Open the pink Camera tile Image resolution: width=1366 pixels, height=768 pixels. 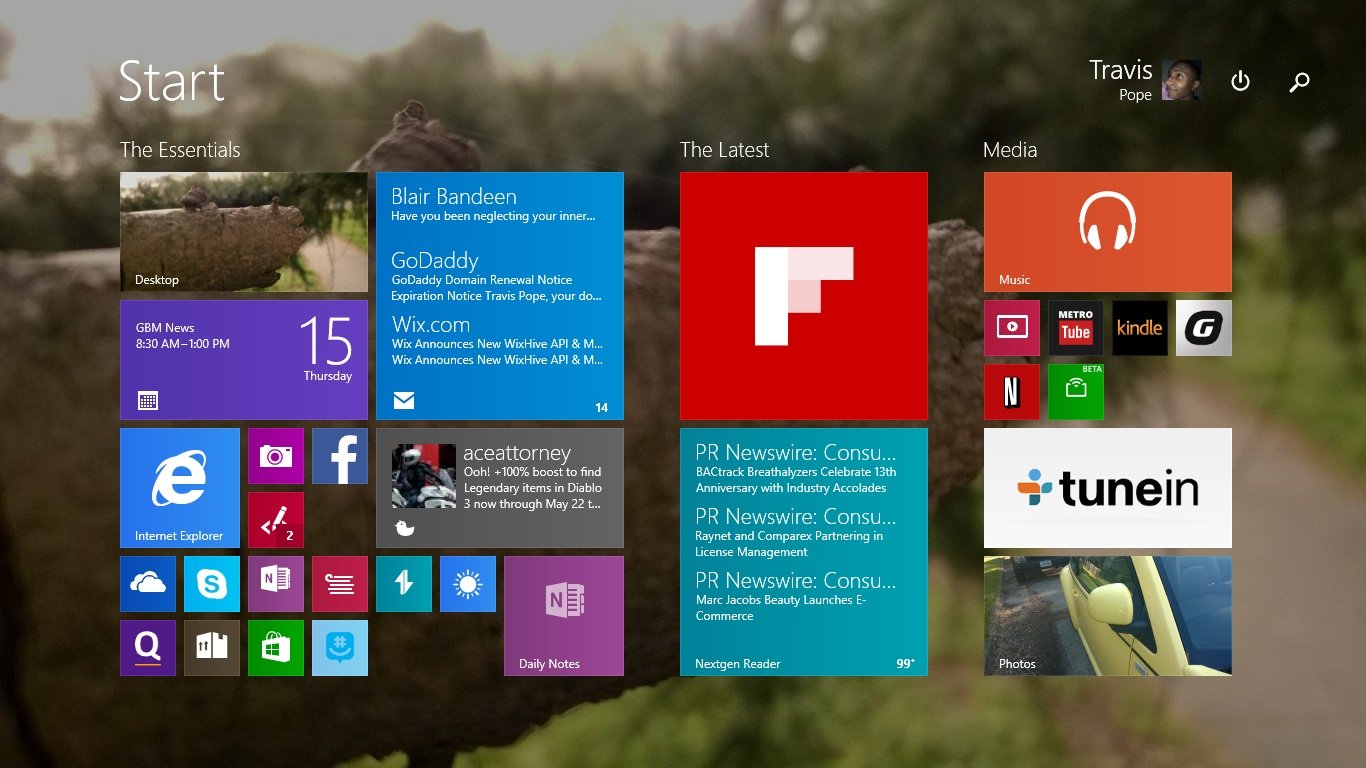tap(276, 456)
